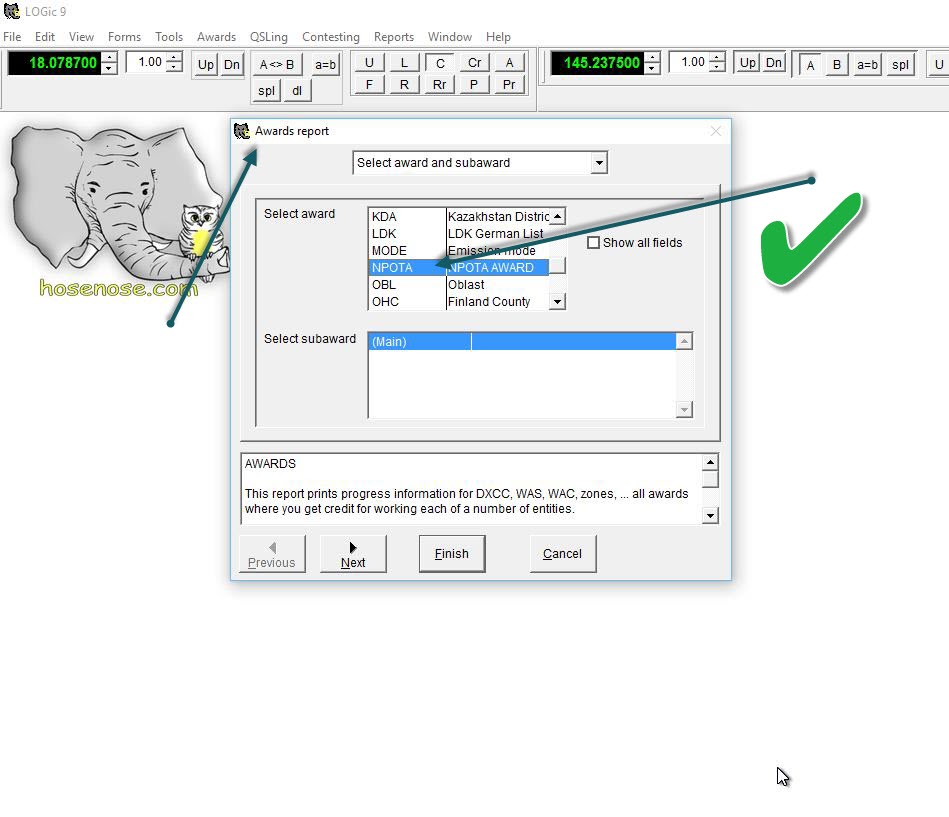This screenshot has height=817, width=949.
Task: Click the Next button
Action: point(353,554)
